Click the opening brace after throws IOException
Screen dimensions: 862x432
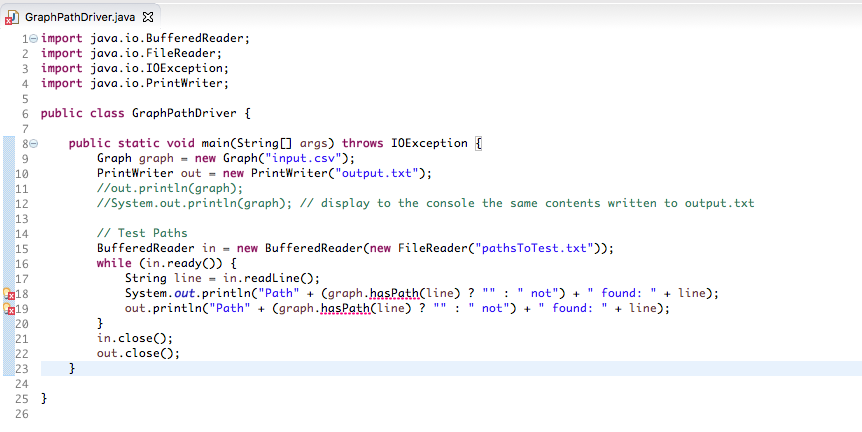478,143
